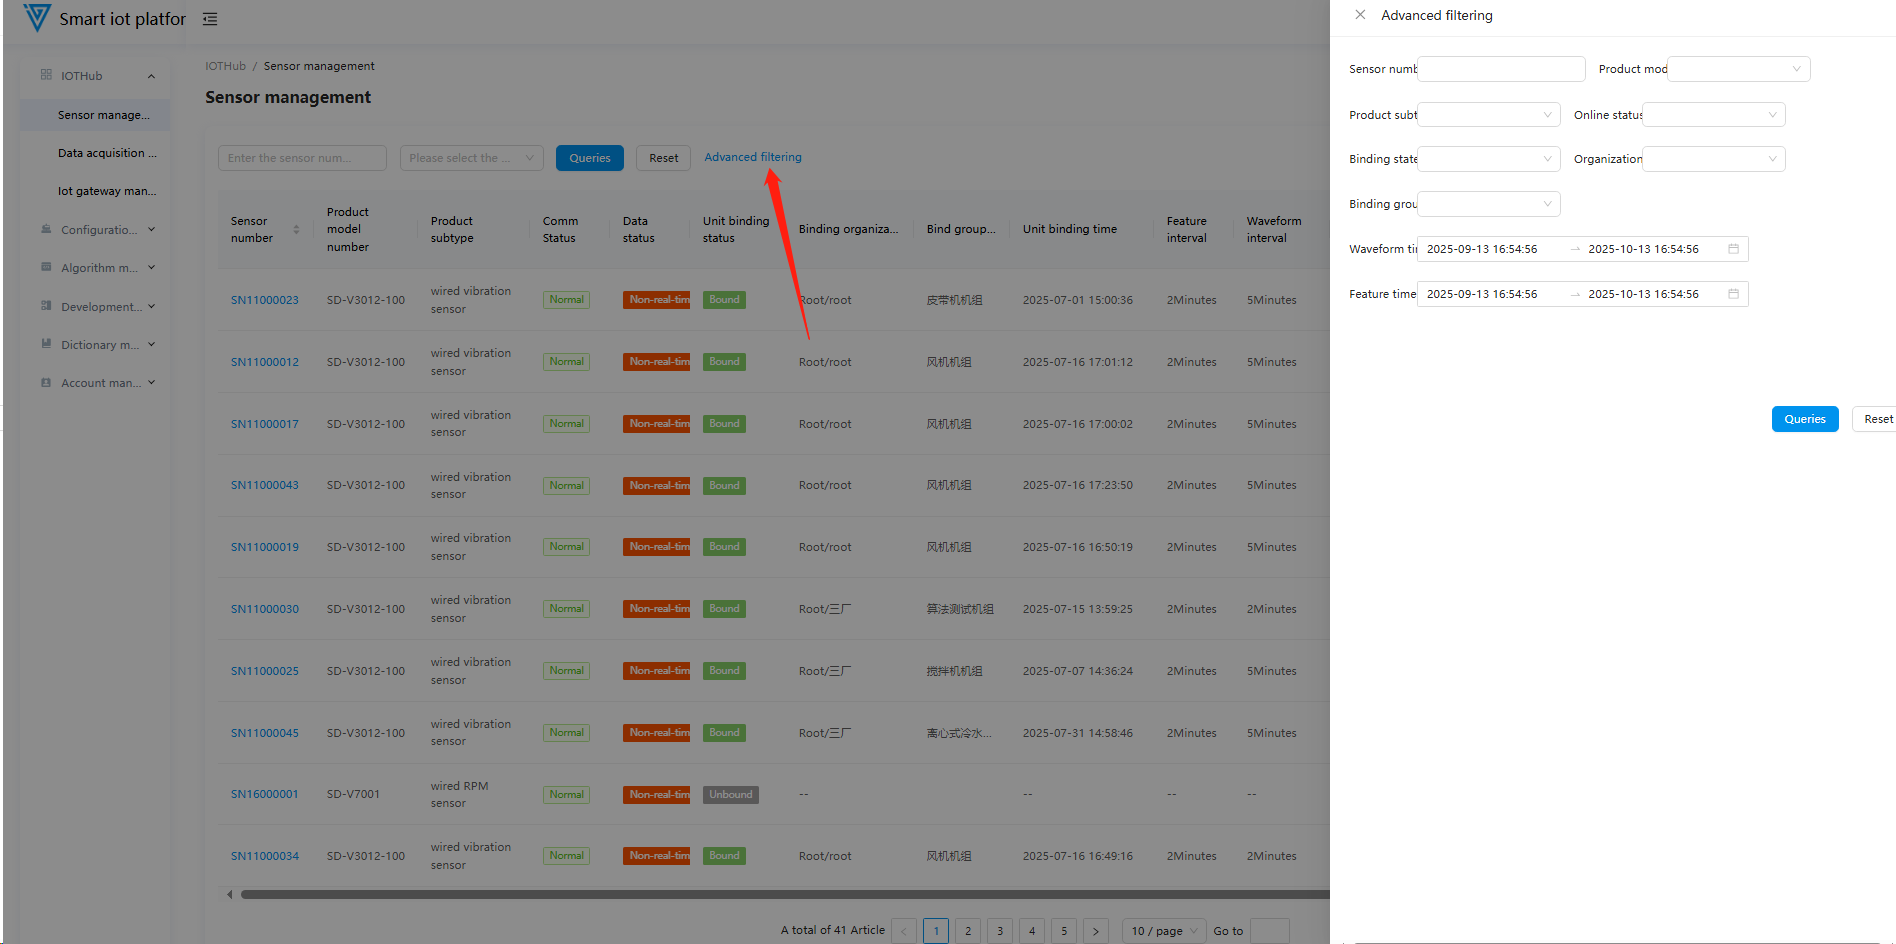Image resolution: width=1896 pixels, height=944 pixels.
Task: Expand the Algorithm menu in sidebar
Action: click(x=98, y=268)
